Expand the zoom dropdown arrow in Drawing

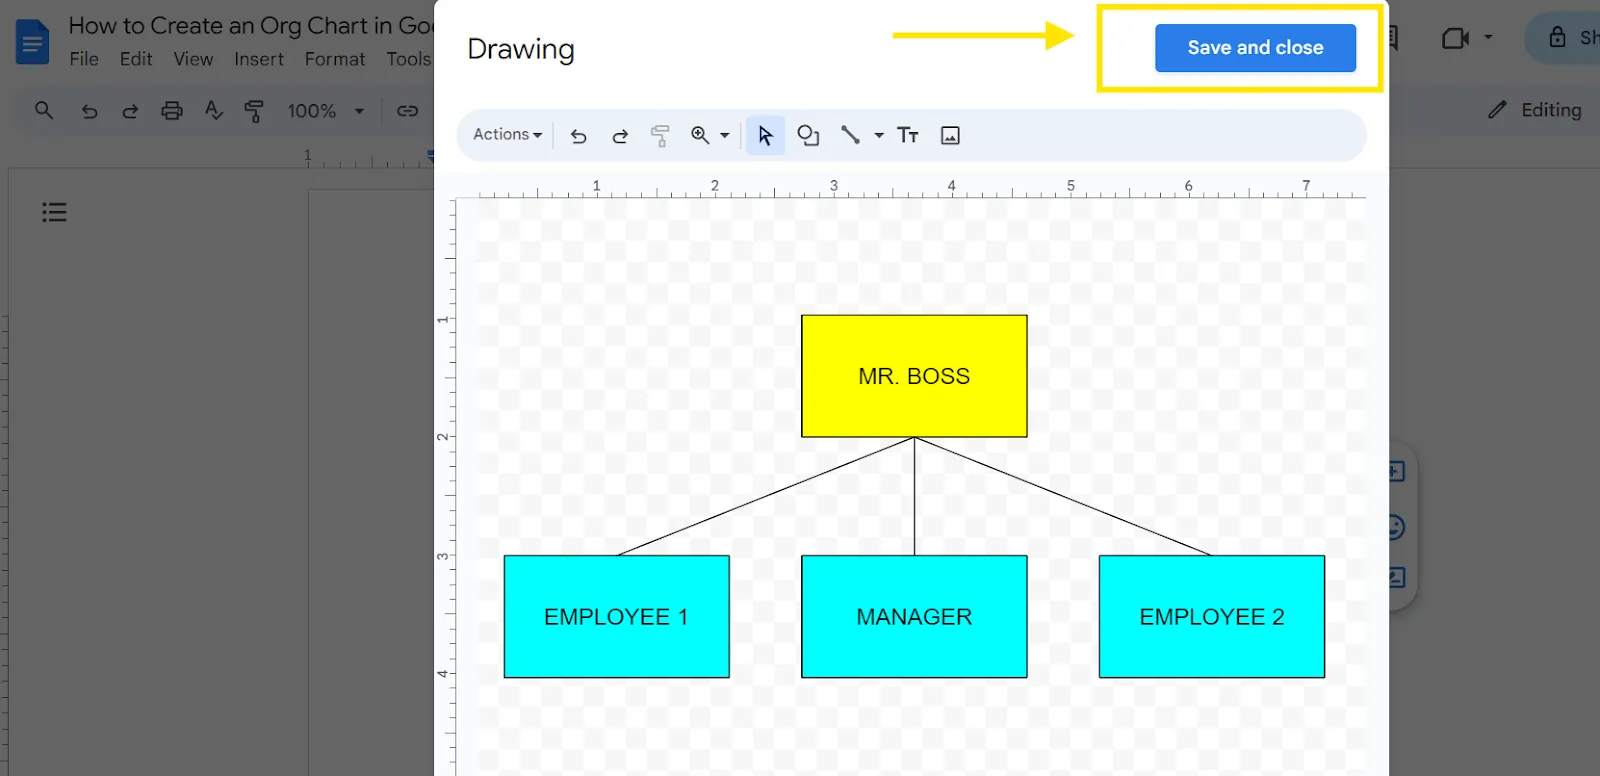(x=725, y=135)
